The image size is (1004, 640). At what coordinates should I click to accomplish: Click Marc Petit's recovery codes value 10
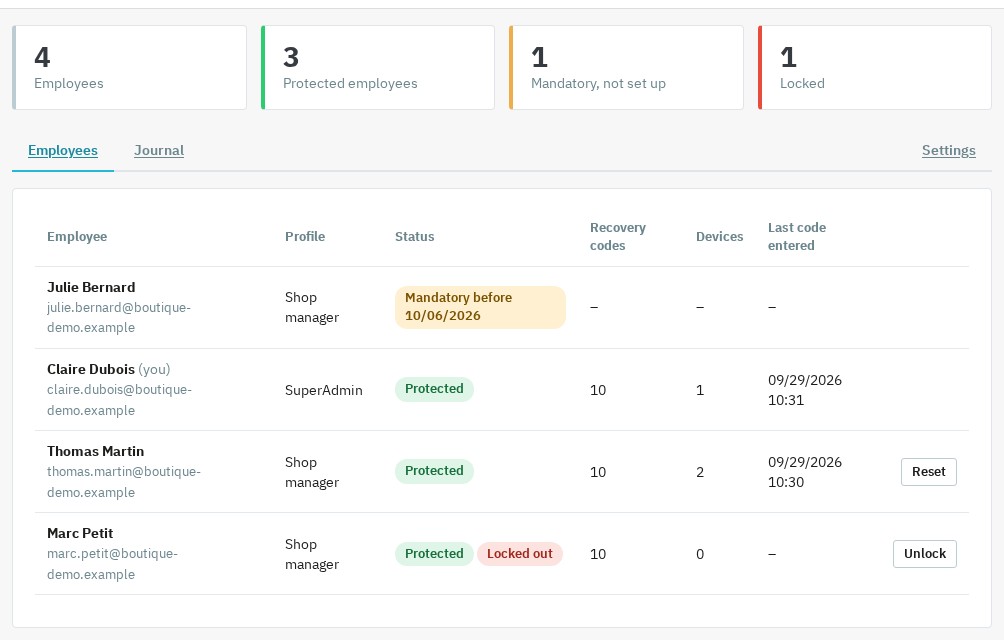click(598, 554)
